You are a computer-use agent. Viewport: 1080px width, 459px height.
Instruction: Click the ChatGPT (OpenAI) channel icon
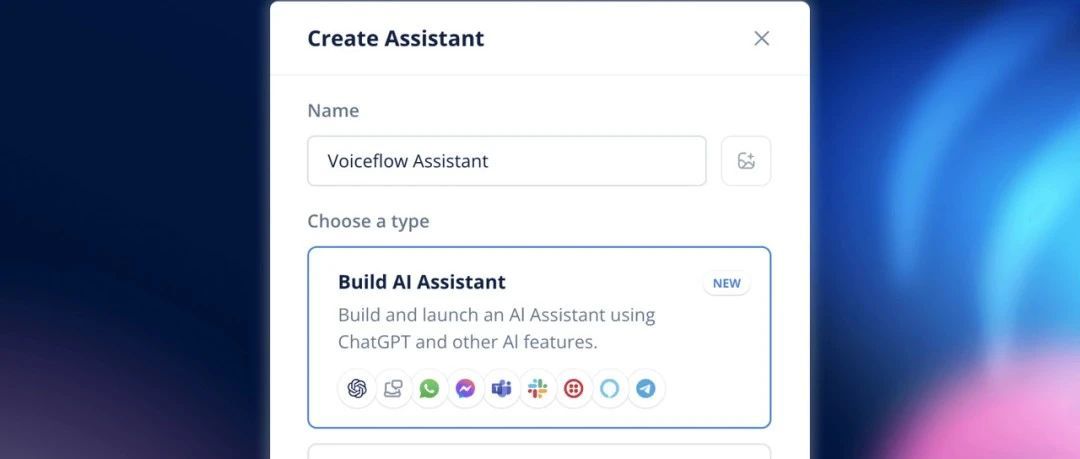(357, 389)
